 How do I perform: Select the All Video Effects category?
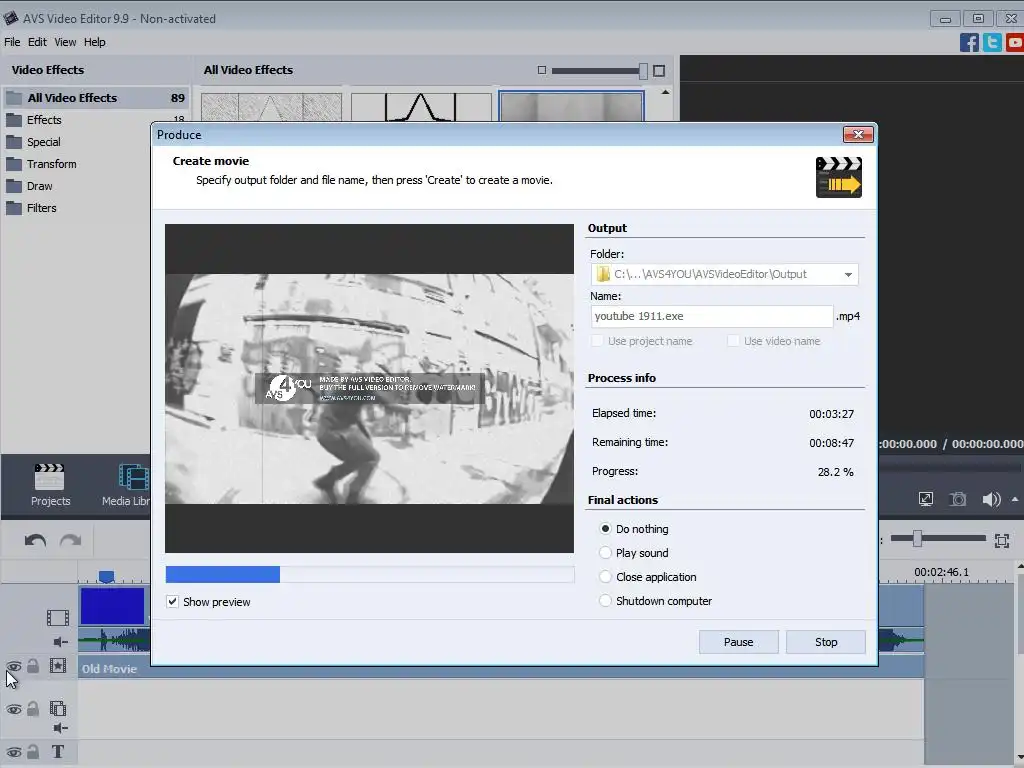pyautogui.click(x=96, y=98)
